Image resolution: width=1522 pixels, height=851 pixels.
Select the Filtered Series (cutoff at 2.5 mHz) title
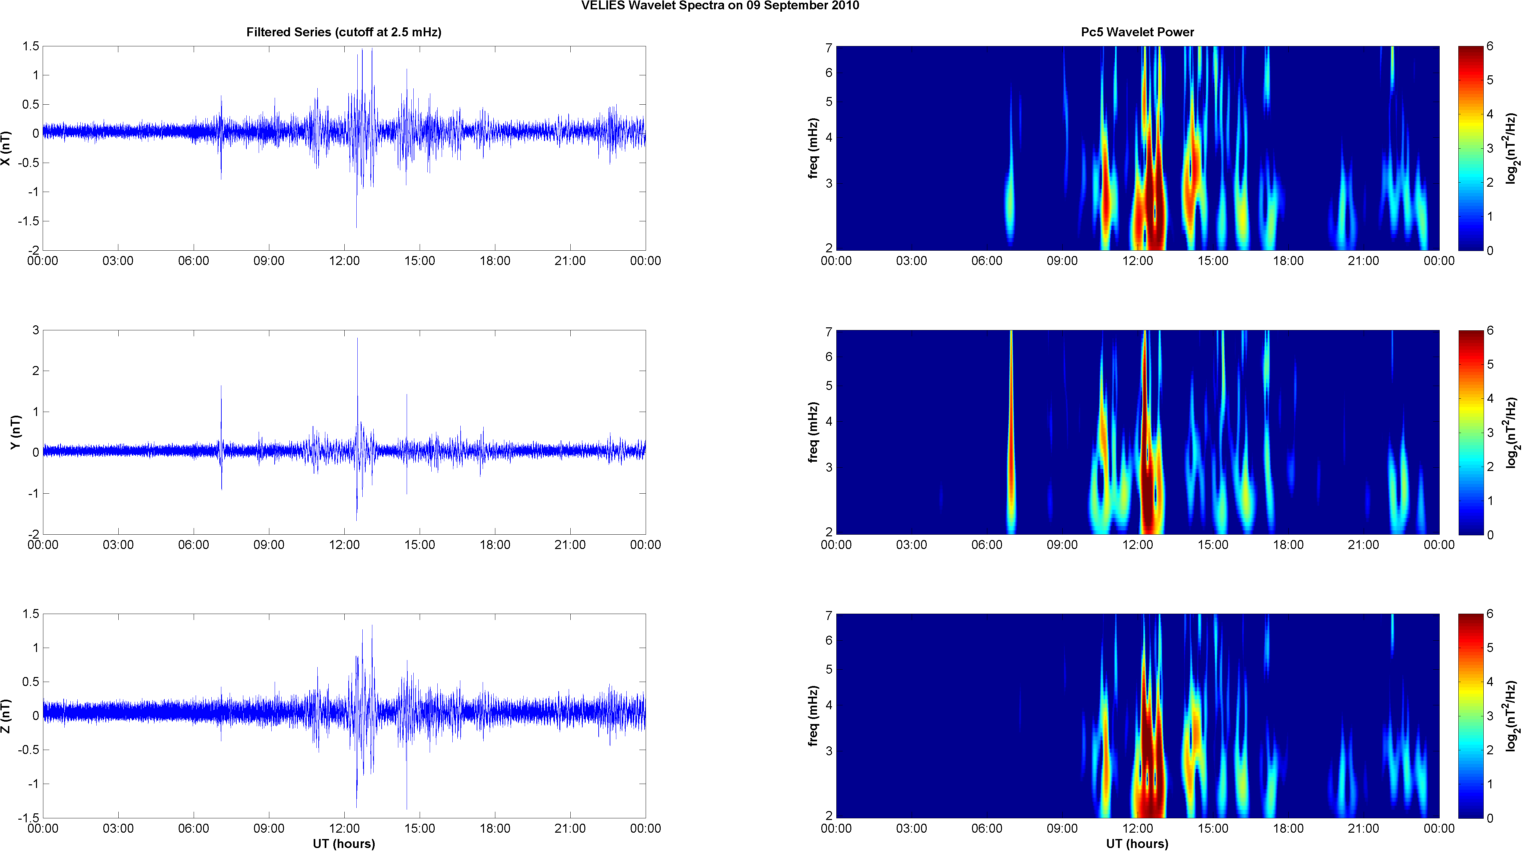[344, 32]
